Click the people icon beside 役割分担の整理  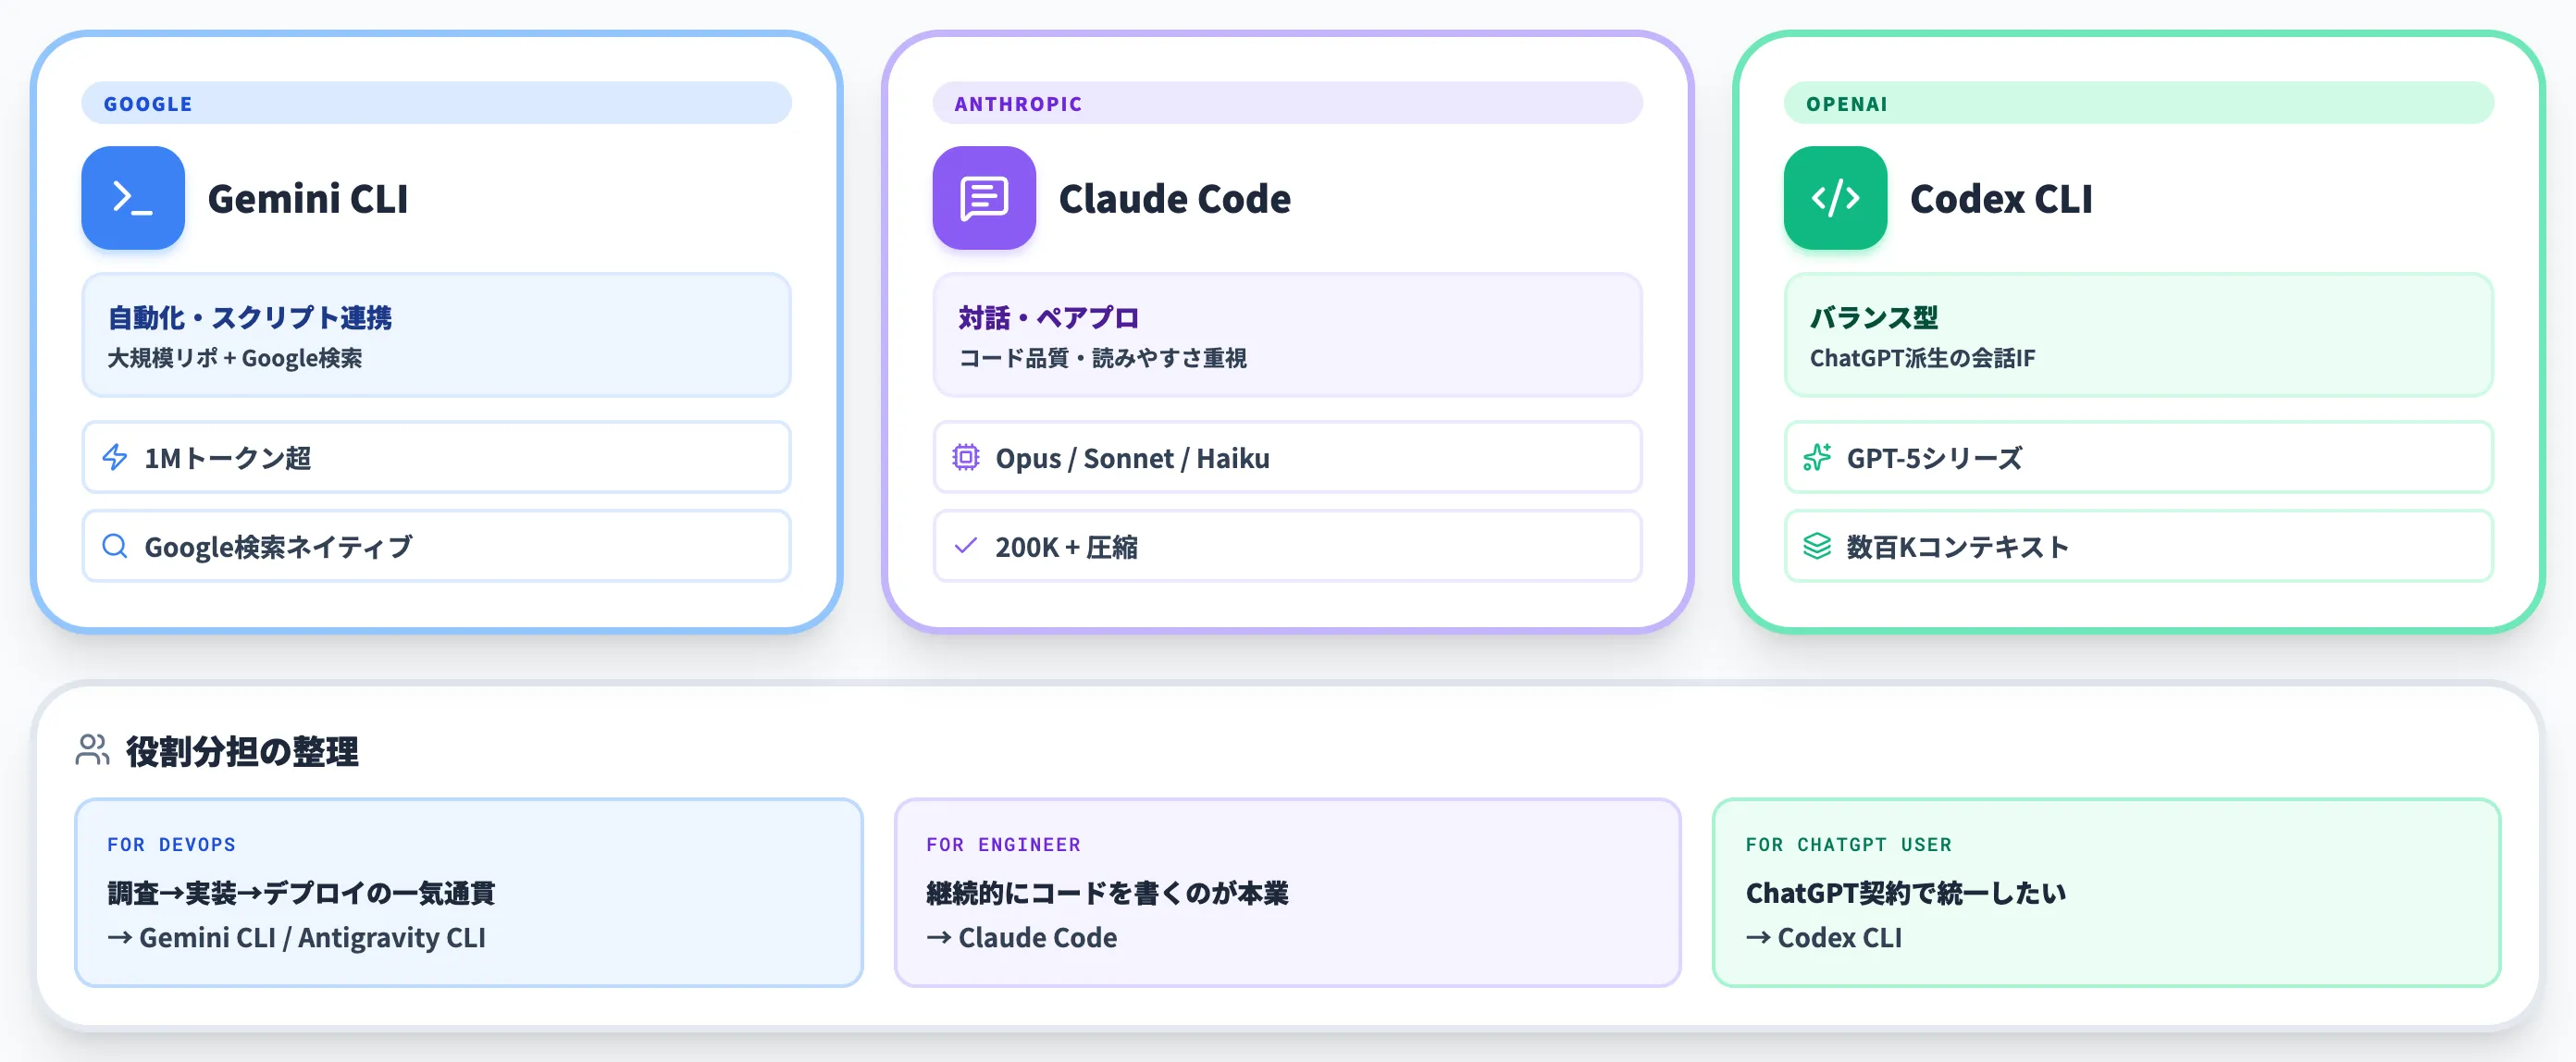click(x=92, y=750)
